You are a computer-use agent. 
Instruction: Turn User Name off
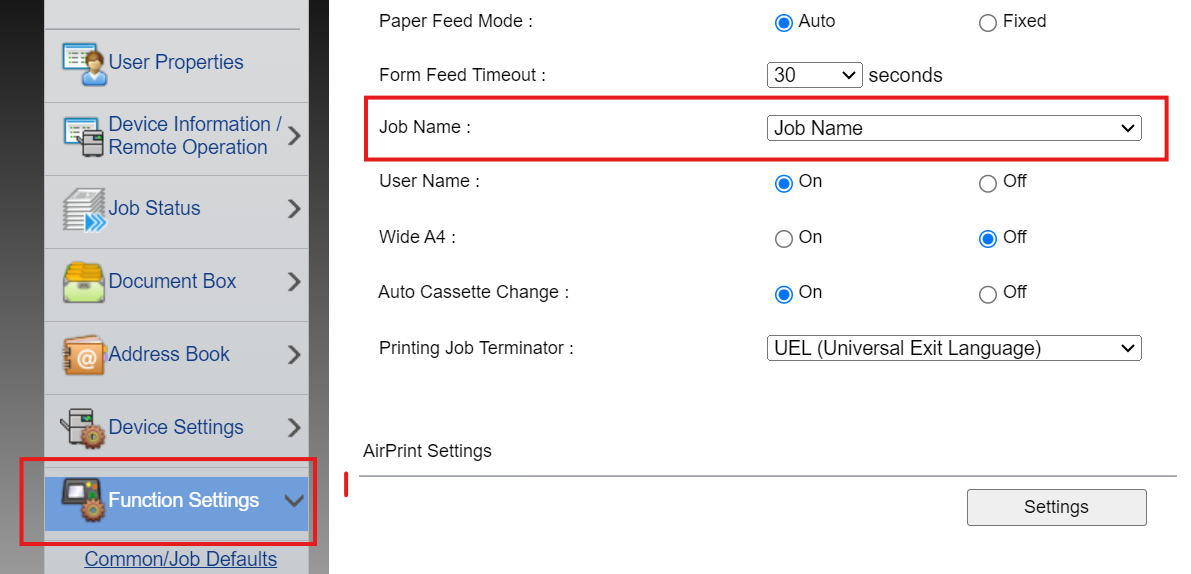point(988,183)
